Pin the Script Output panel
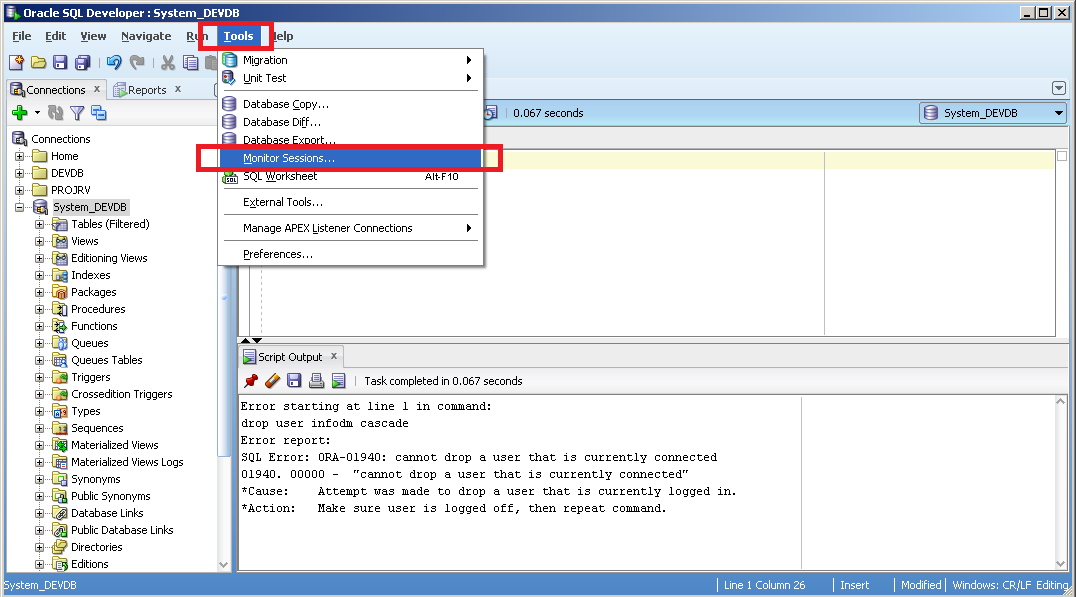1076x597 pixels. (x=251, y=381)
